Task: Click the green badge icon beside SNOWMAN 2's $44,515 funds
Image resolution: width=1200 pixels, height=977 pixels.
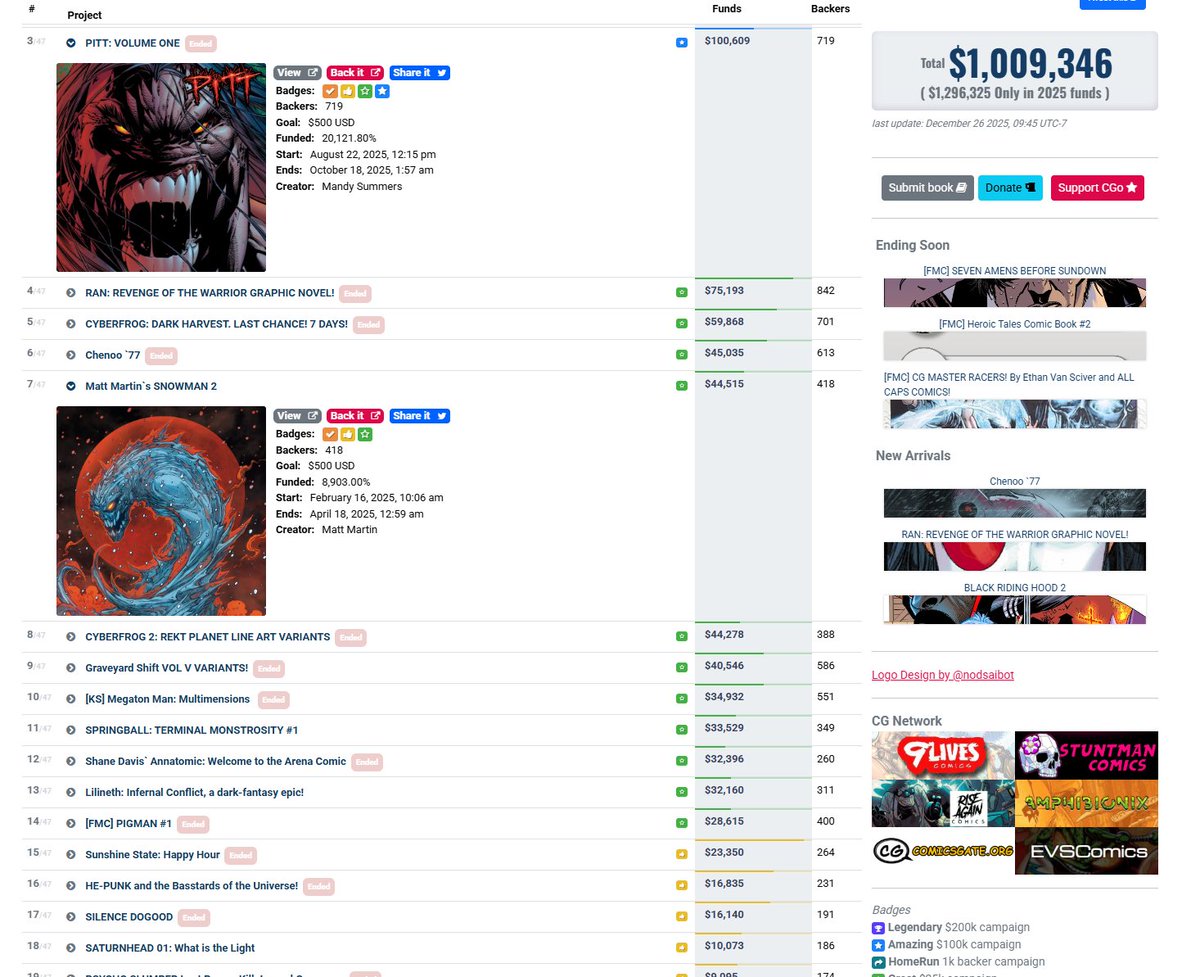Action: (x=682, y=386)
